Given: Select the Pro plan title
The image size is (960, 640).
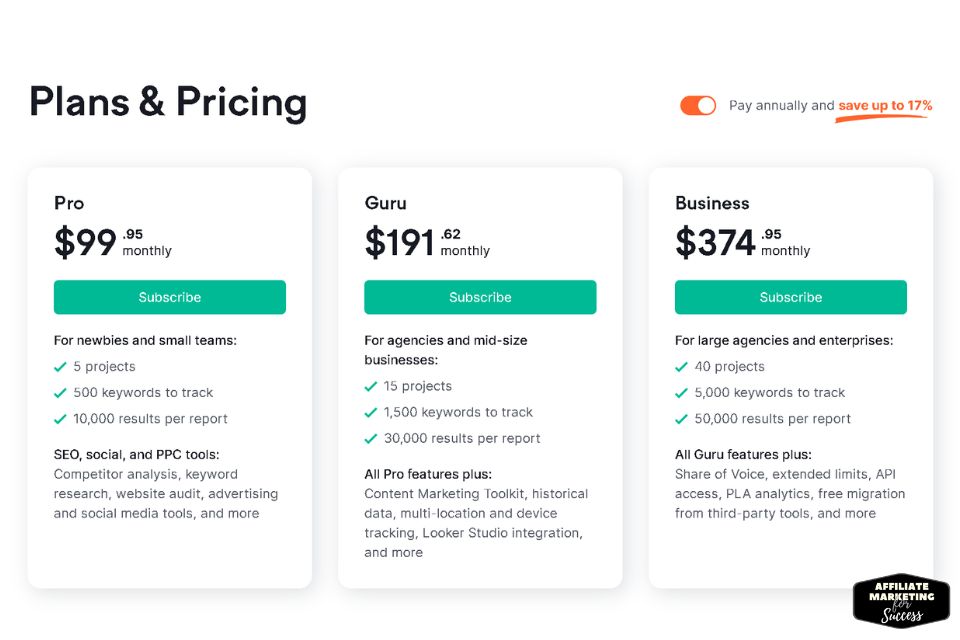Looking at the screenshot, I should point(69,203).
